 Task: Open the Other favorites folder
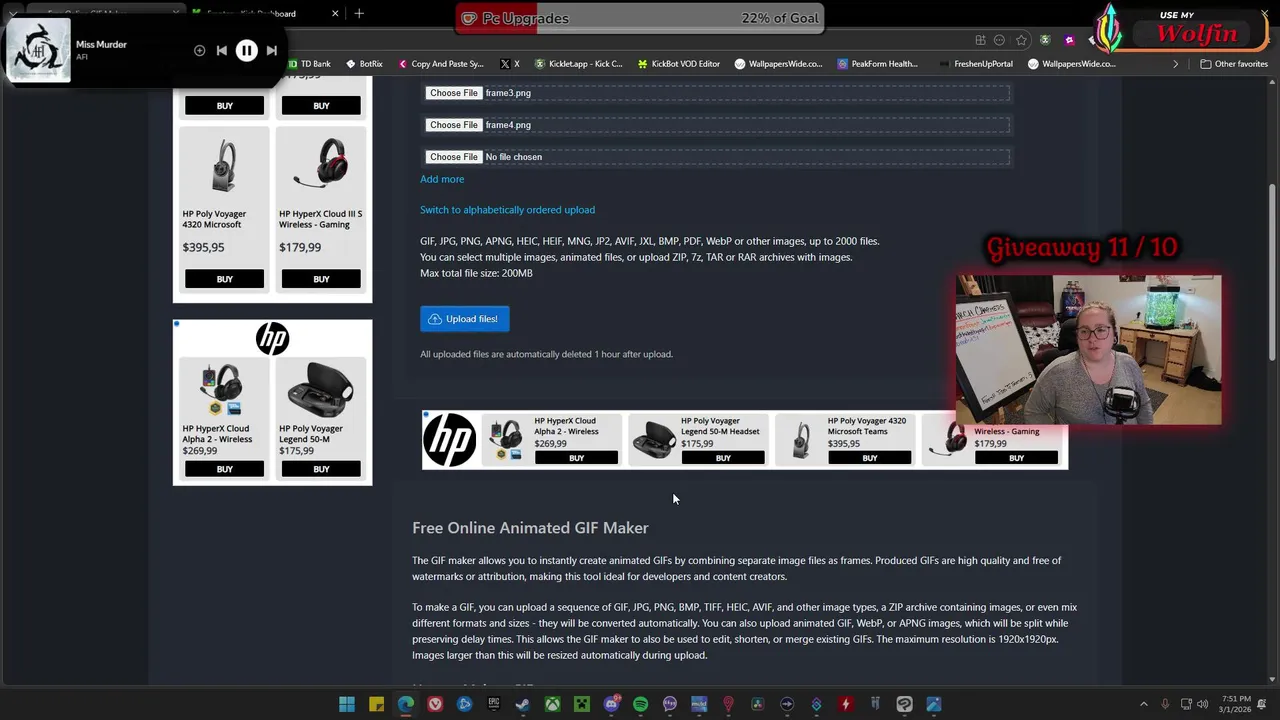pos(1234,64)
